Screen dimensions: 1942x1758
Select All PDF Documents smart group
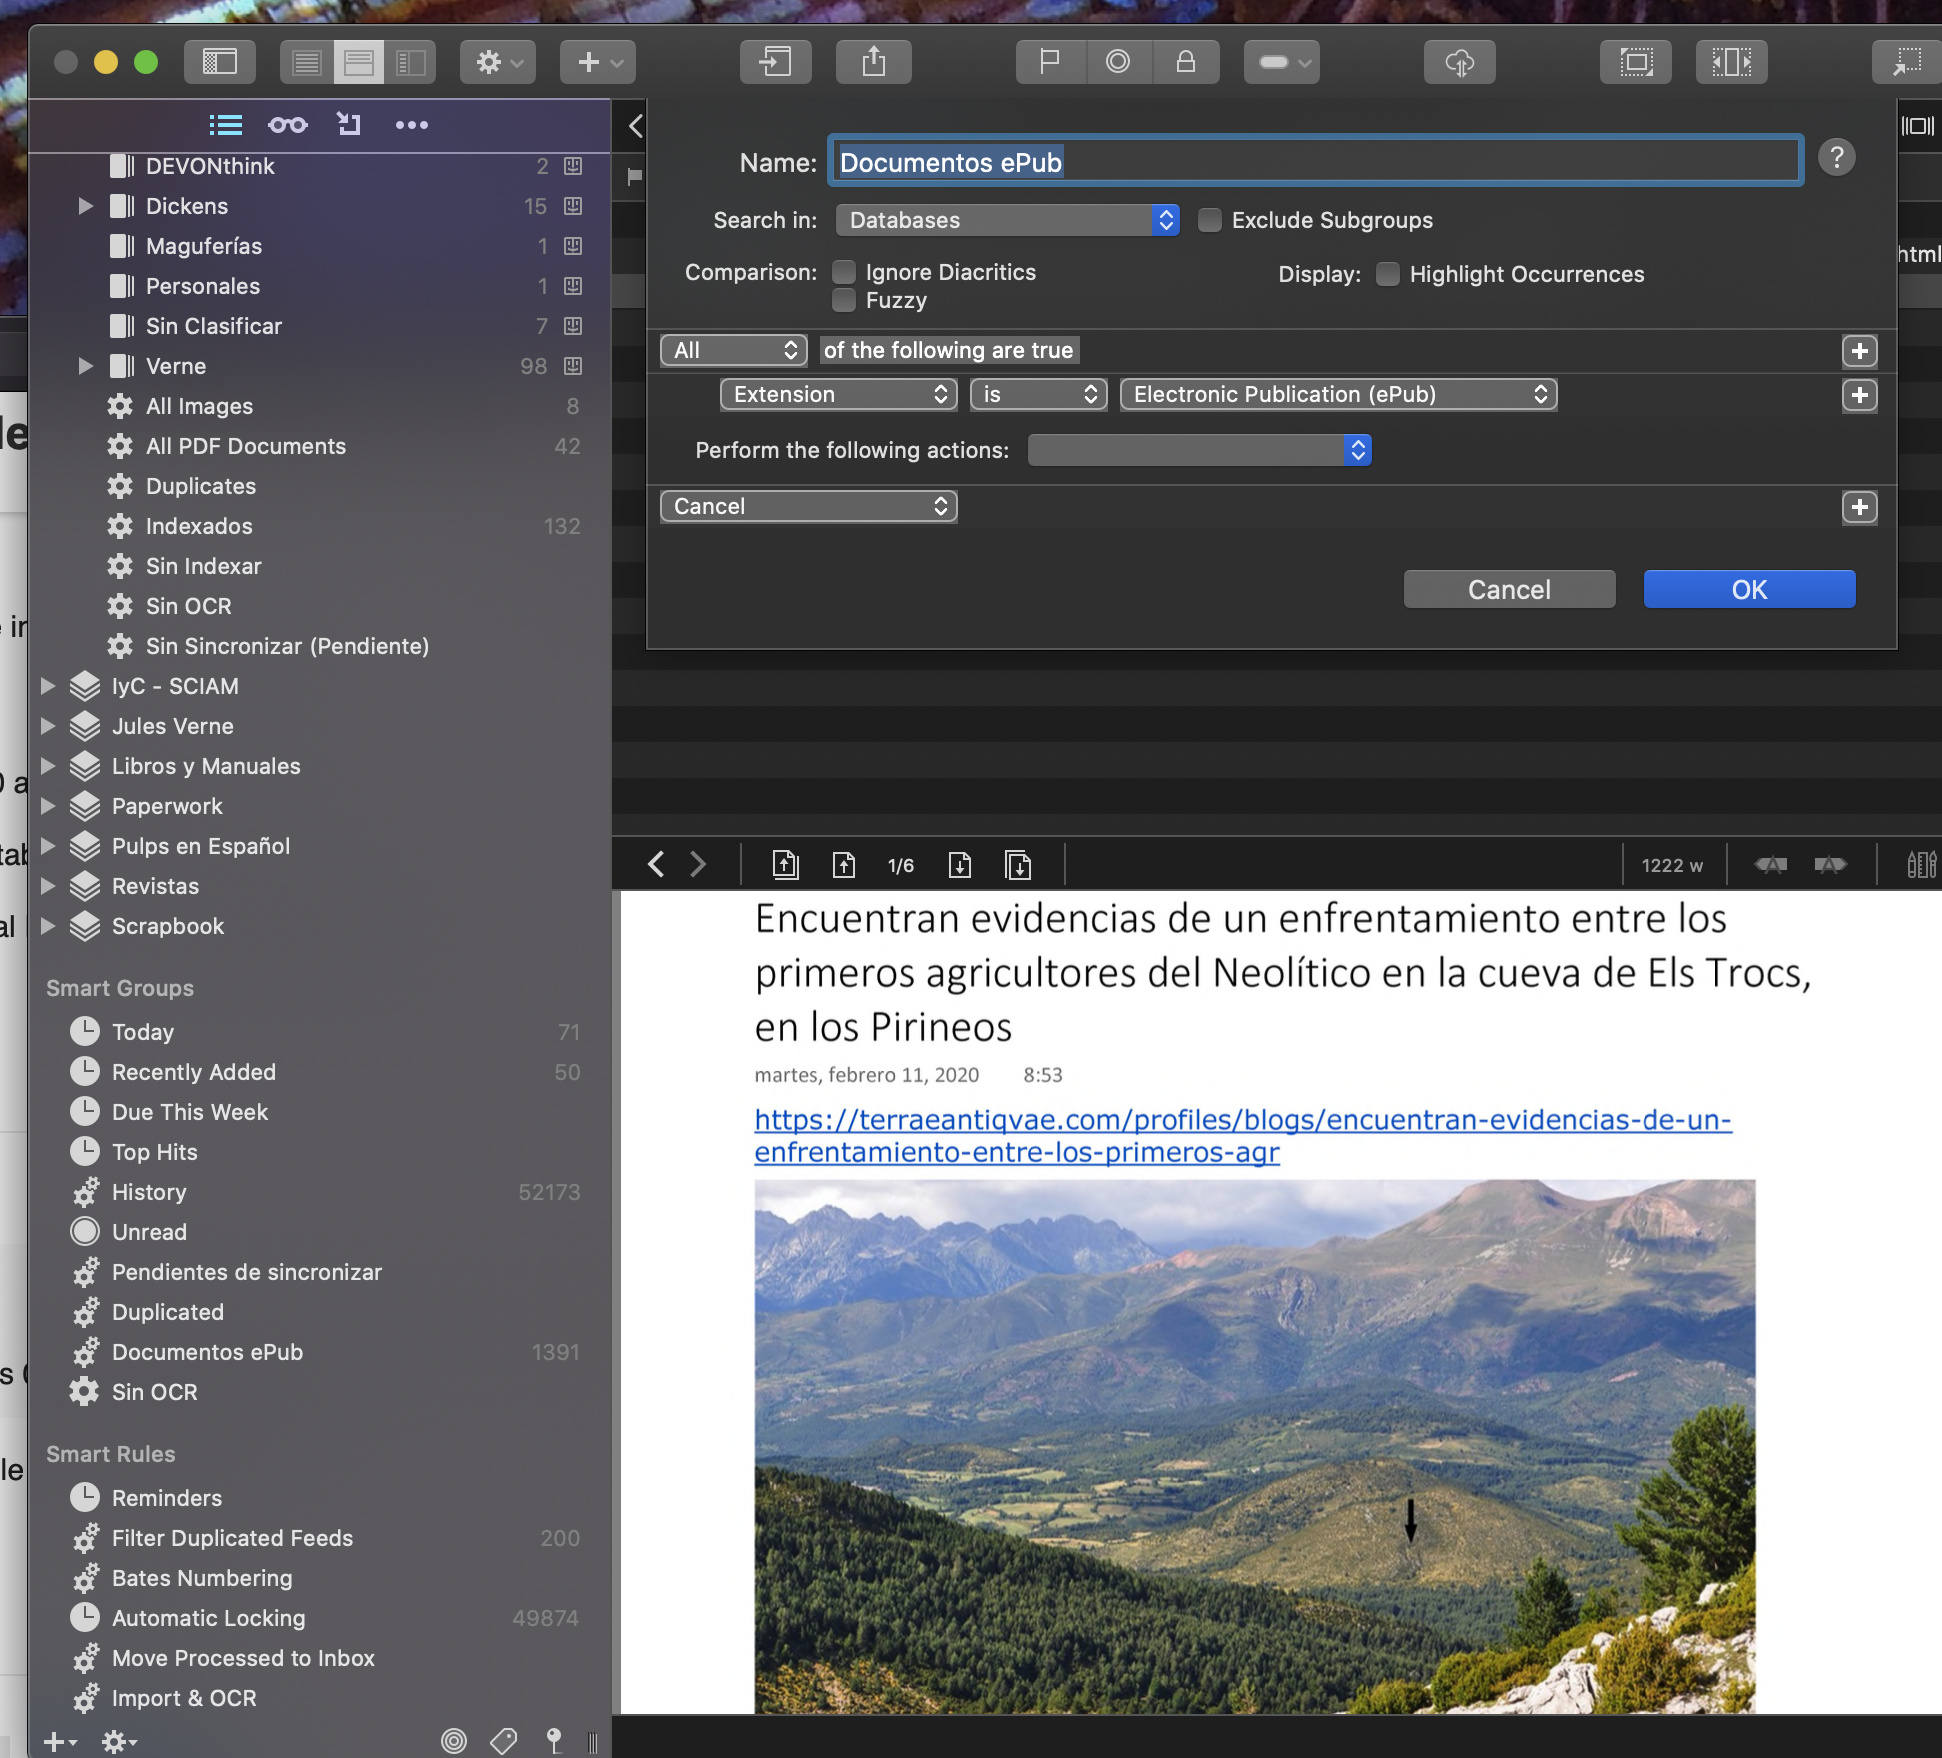click(245, 446)
